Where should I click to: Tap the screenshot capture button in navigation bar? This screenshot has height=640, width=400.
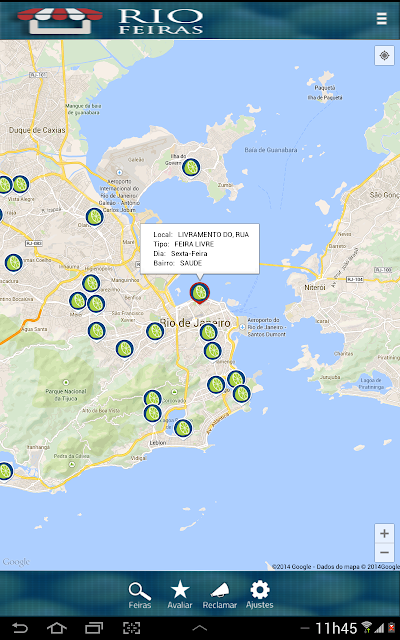[x=131, y=628]
